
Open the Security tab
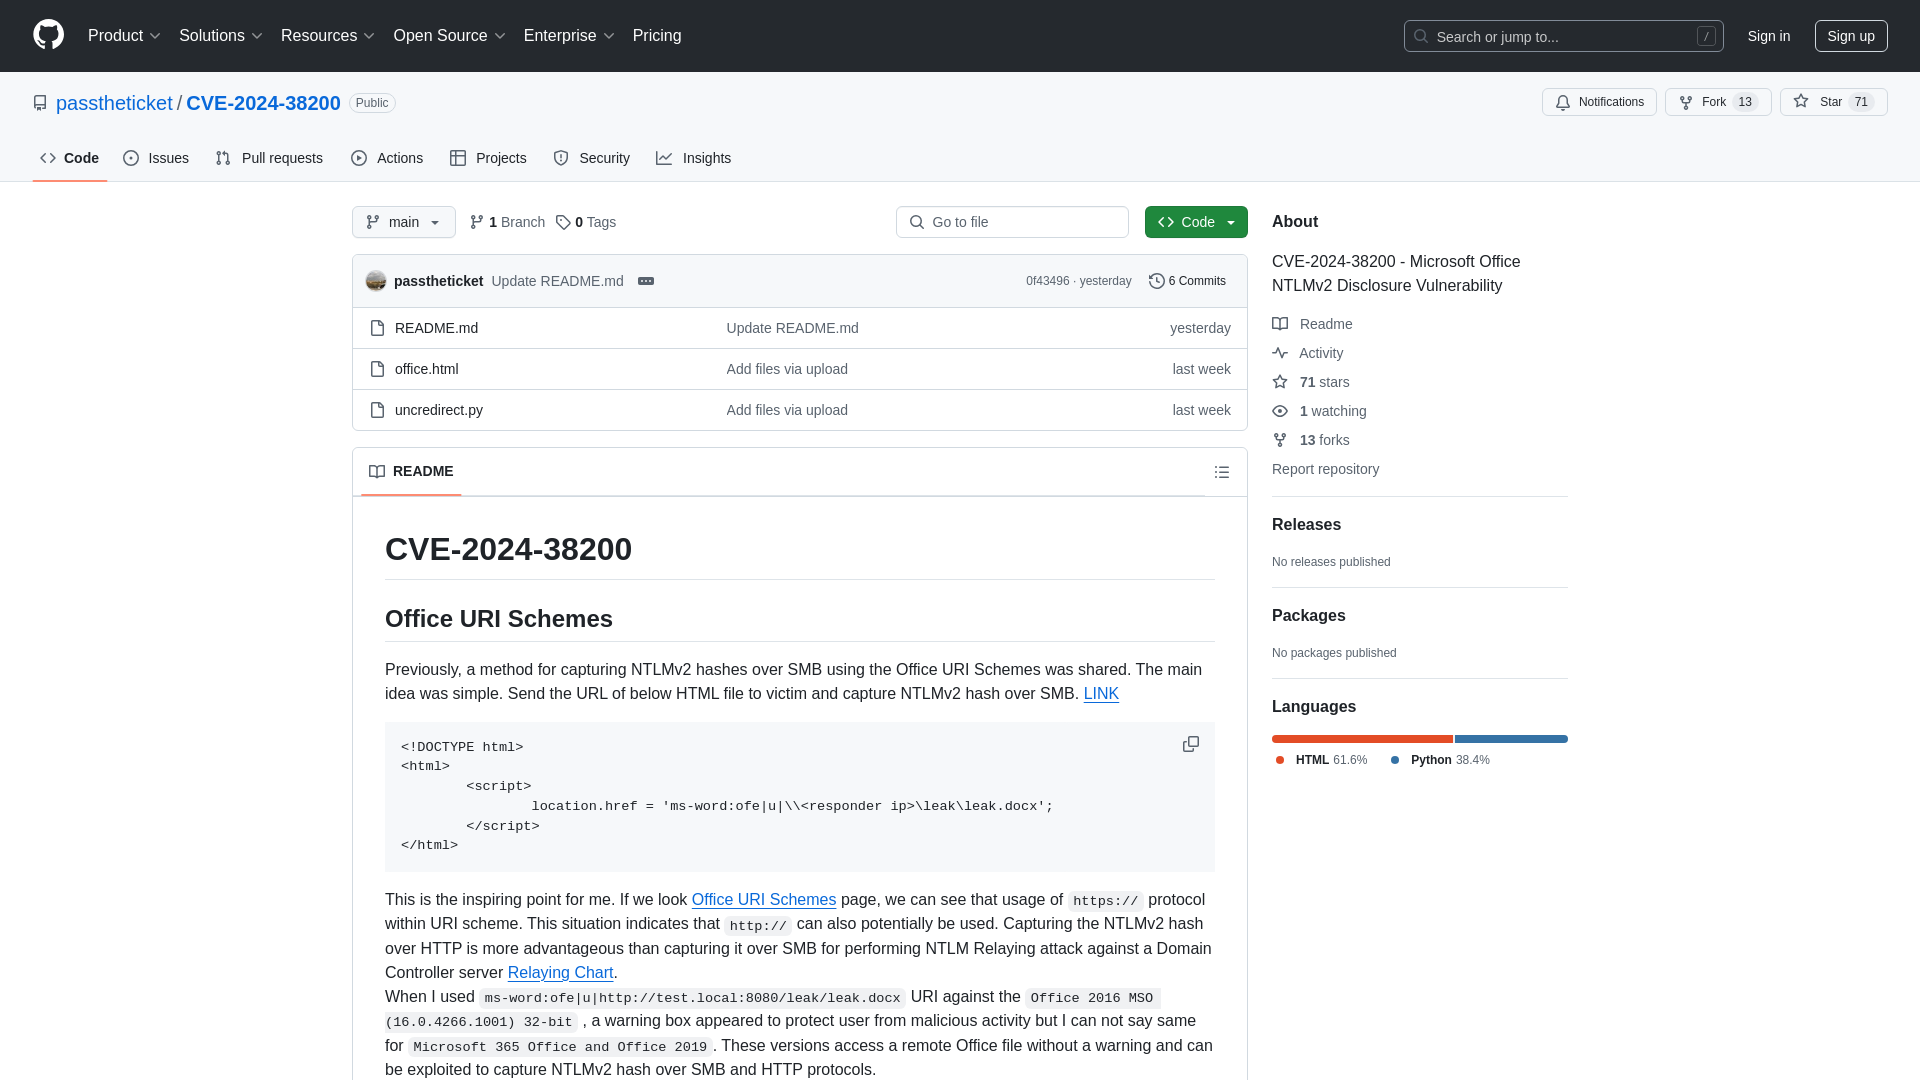(591, 158)
